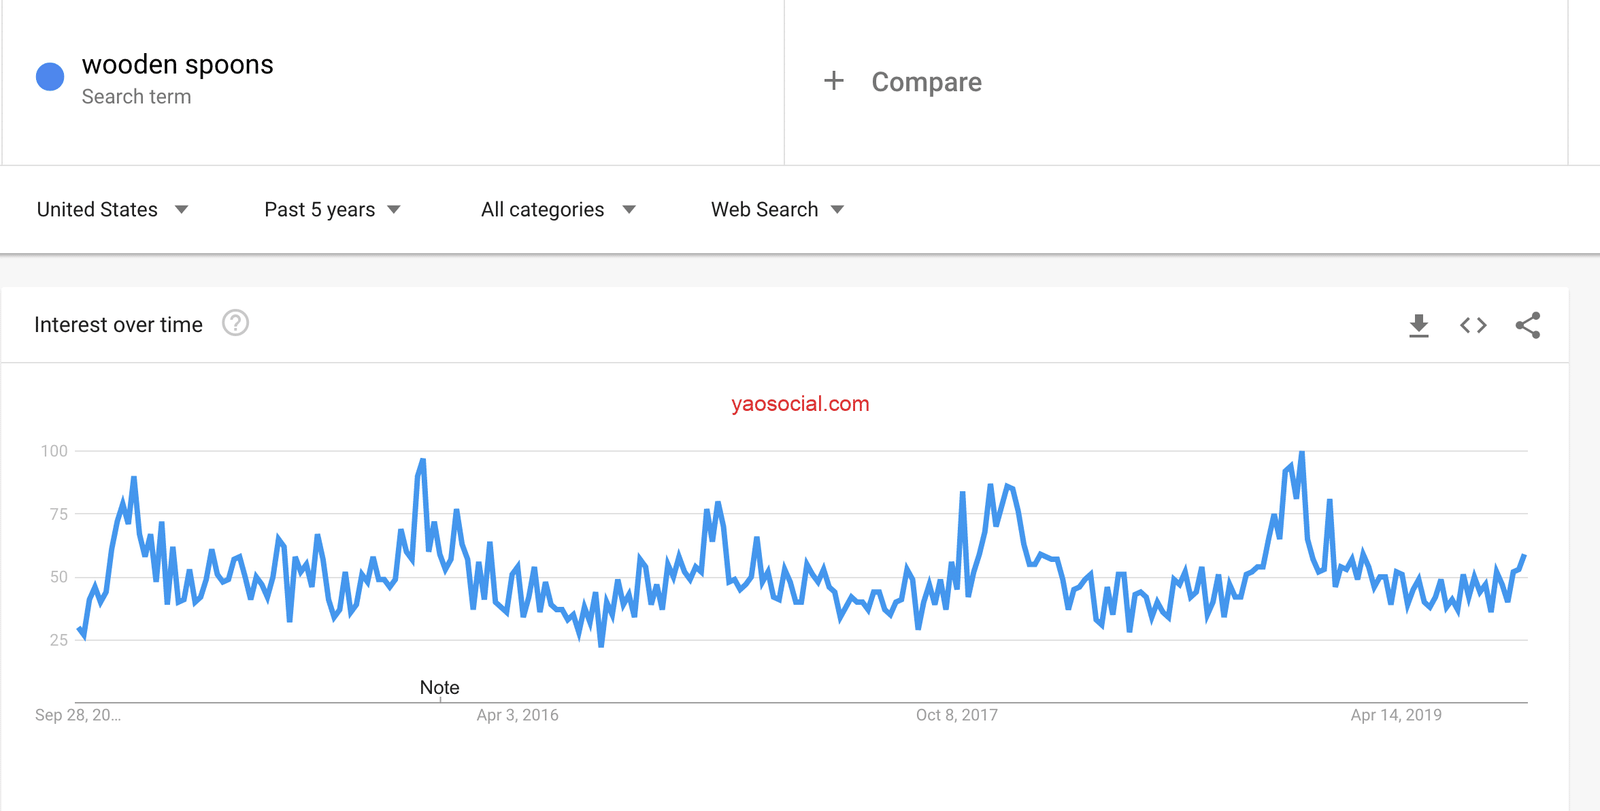Viewport: 1600px width, 811px height.
Task: Download the interest over time data
Action: [1418, 325]
